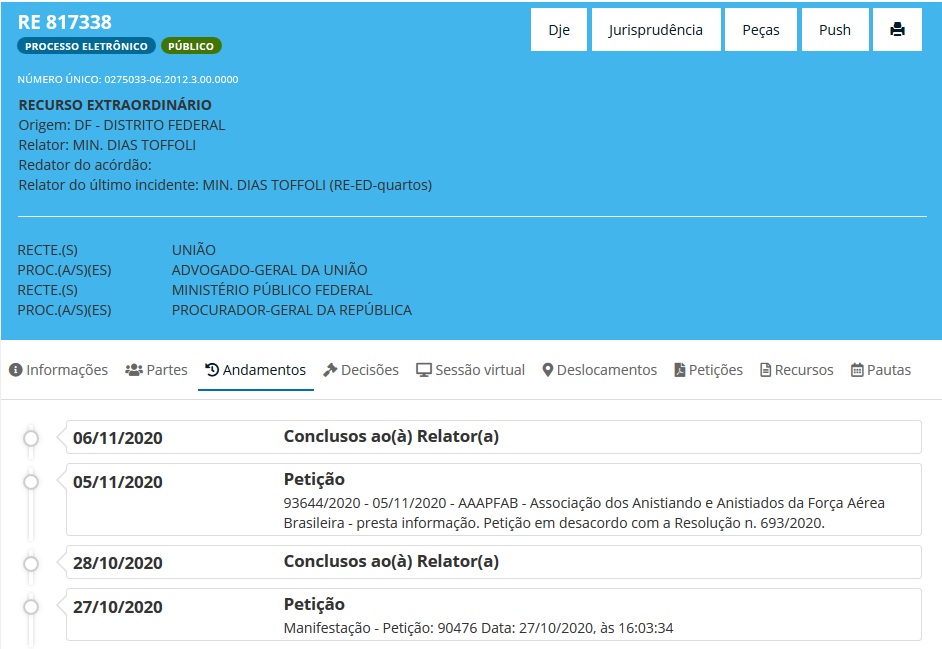Viewport: 942px width, 649px height.
Task: Click the Origem: DF - DISTRITO FEDERAL line
Action: pos(122,125)
